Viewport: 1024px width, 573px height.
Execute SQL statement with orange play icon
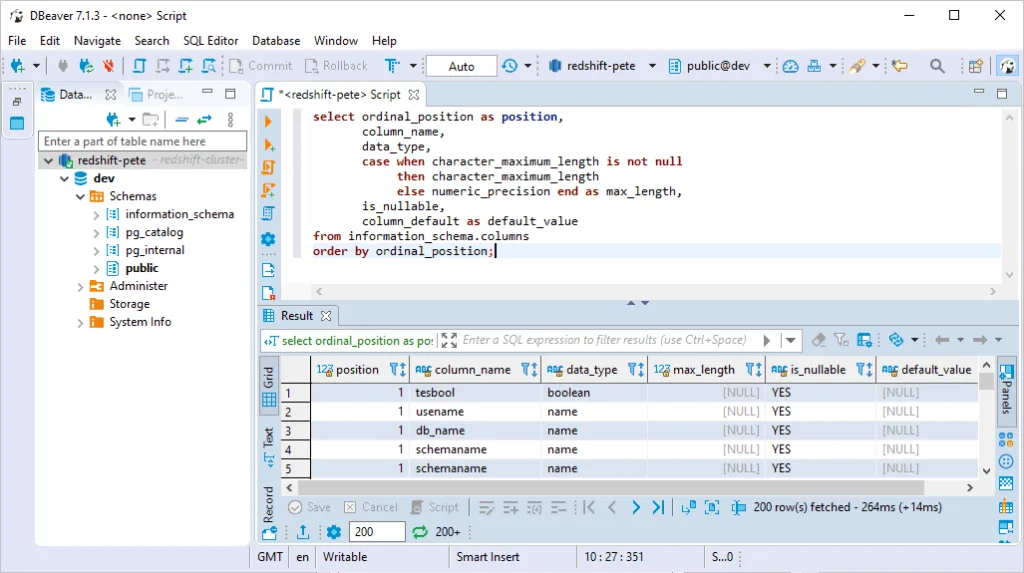coord(268,122)
